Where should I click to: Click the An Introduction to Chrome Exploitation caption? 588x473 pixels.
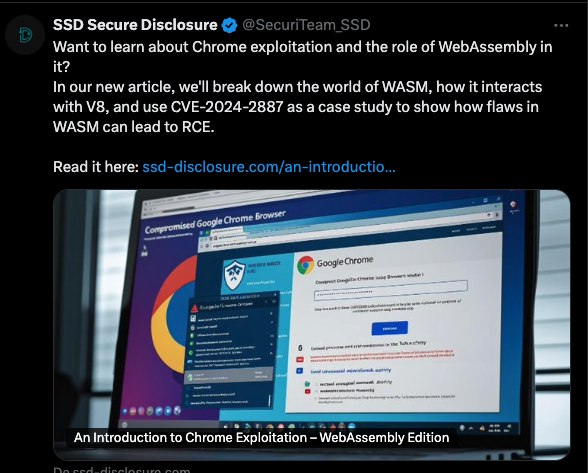(261, 437)
